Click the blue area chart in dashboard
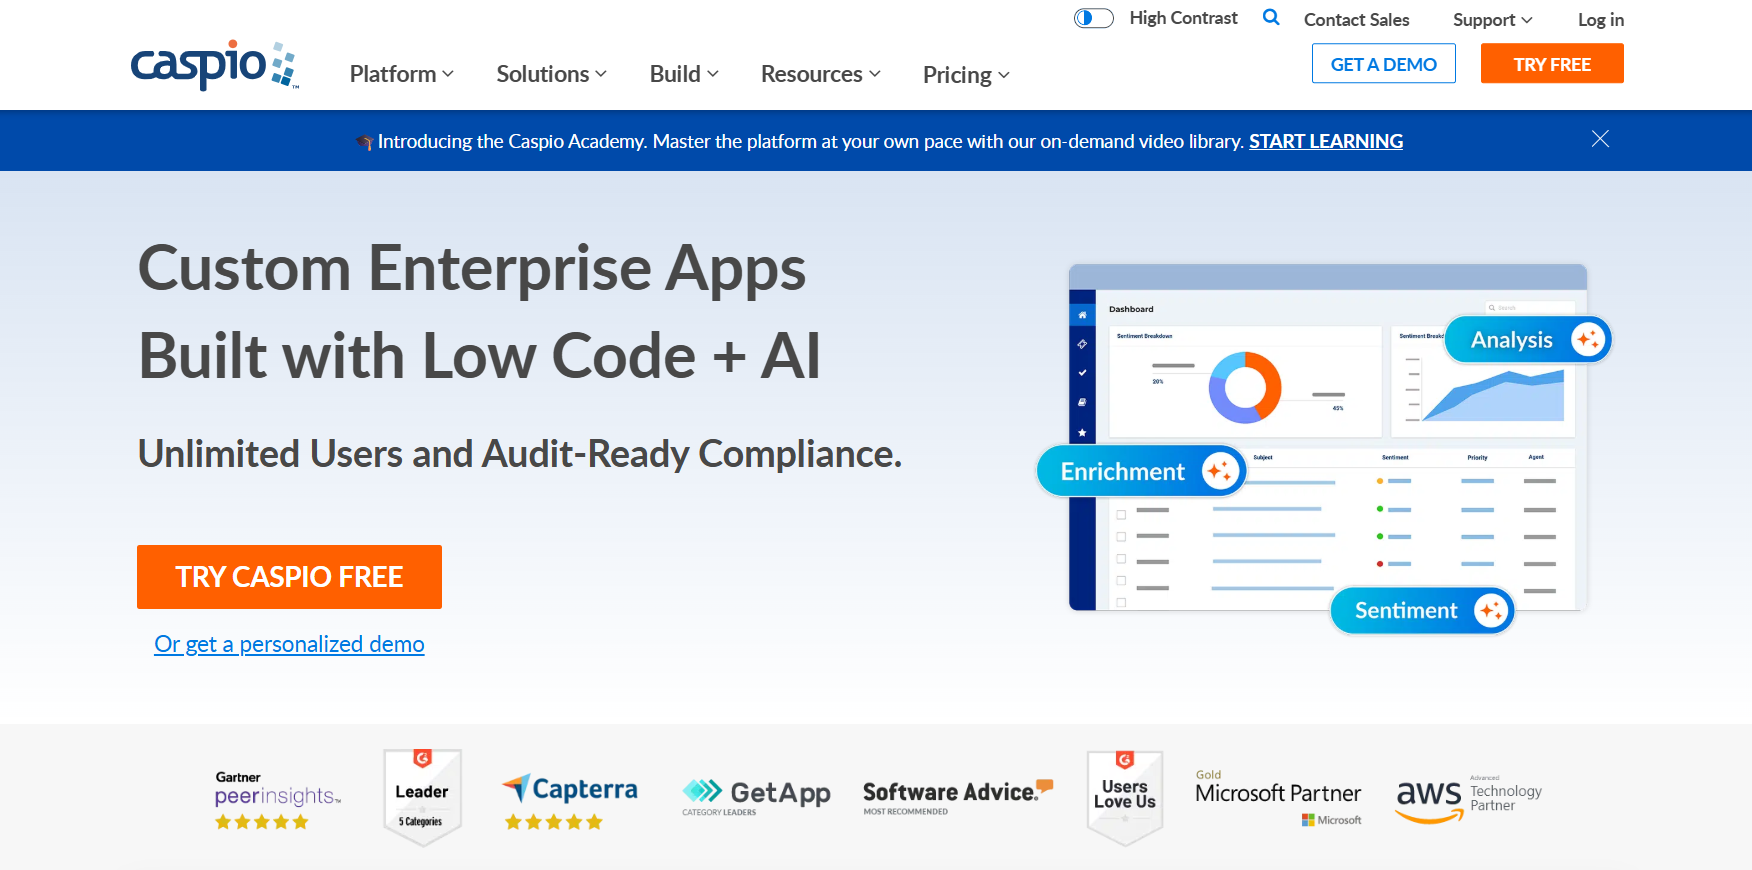 pyautogui.click(x=1494, y=395)
